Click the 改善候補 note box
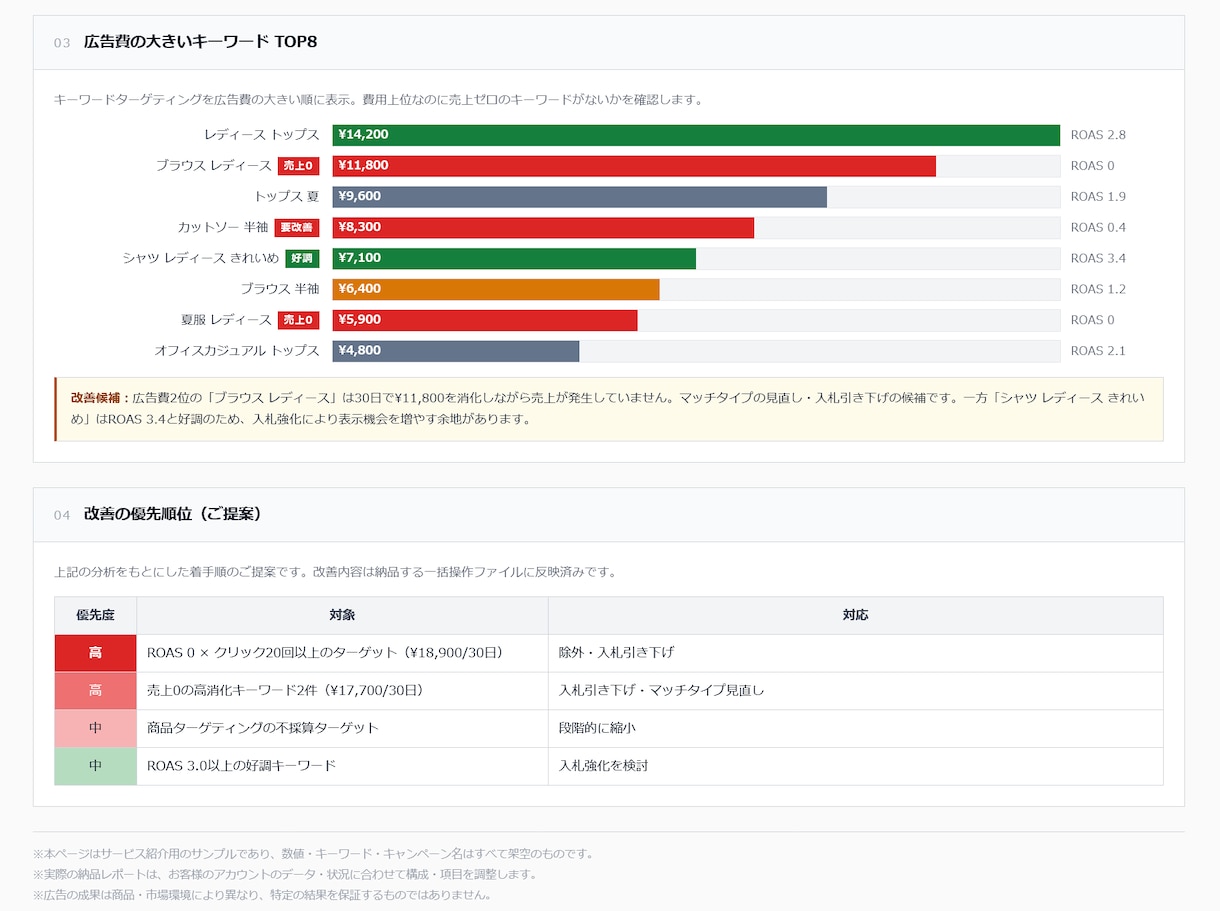This screenshot has width=1220, height=911. [x=609, y=409]
